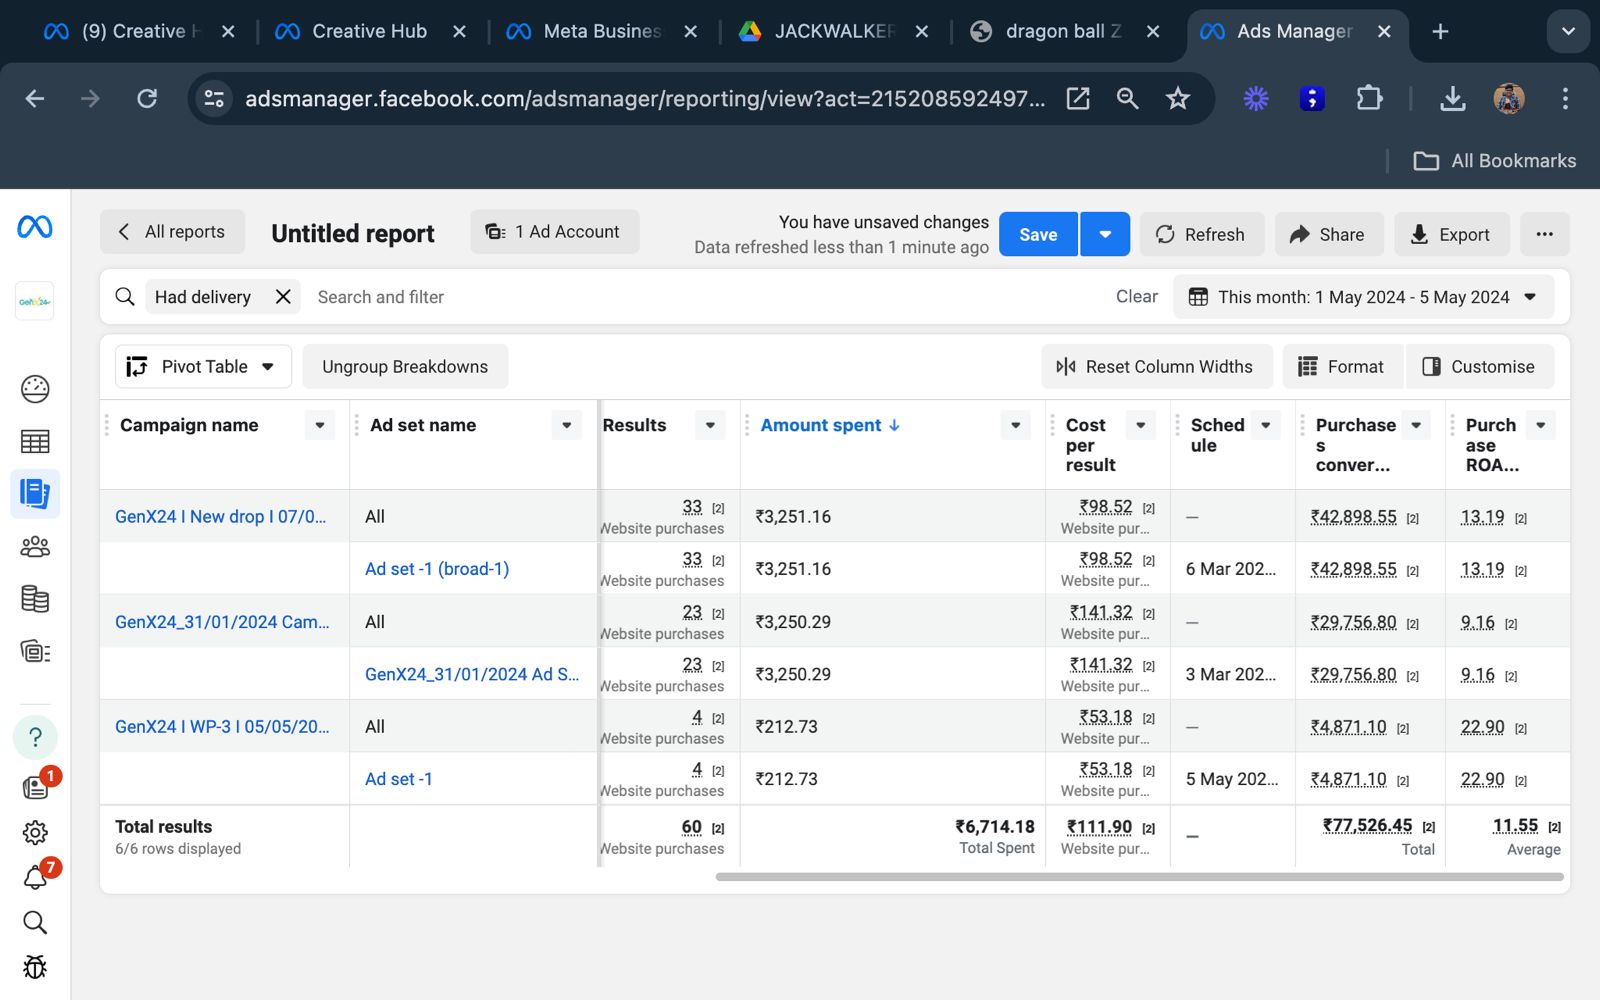This screenshot has width=1600, height=1000.
Task: Switch to the Creative Hub tab
Action: coord(369,31)
